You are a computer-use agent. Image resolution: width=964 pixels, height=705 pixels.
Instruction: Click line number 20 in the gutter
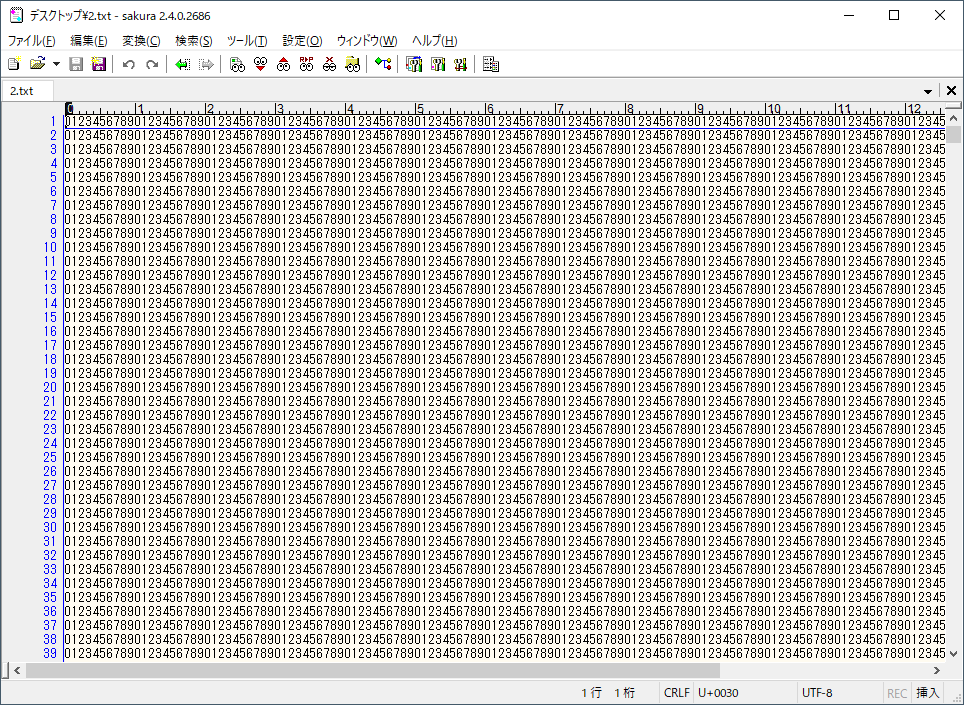(50, 387)
